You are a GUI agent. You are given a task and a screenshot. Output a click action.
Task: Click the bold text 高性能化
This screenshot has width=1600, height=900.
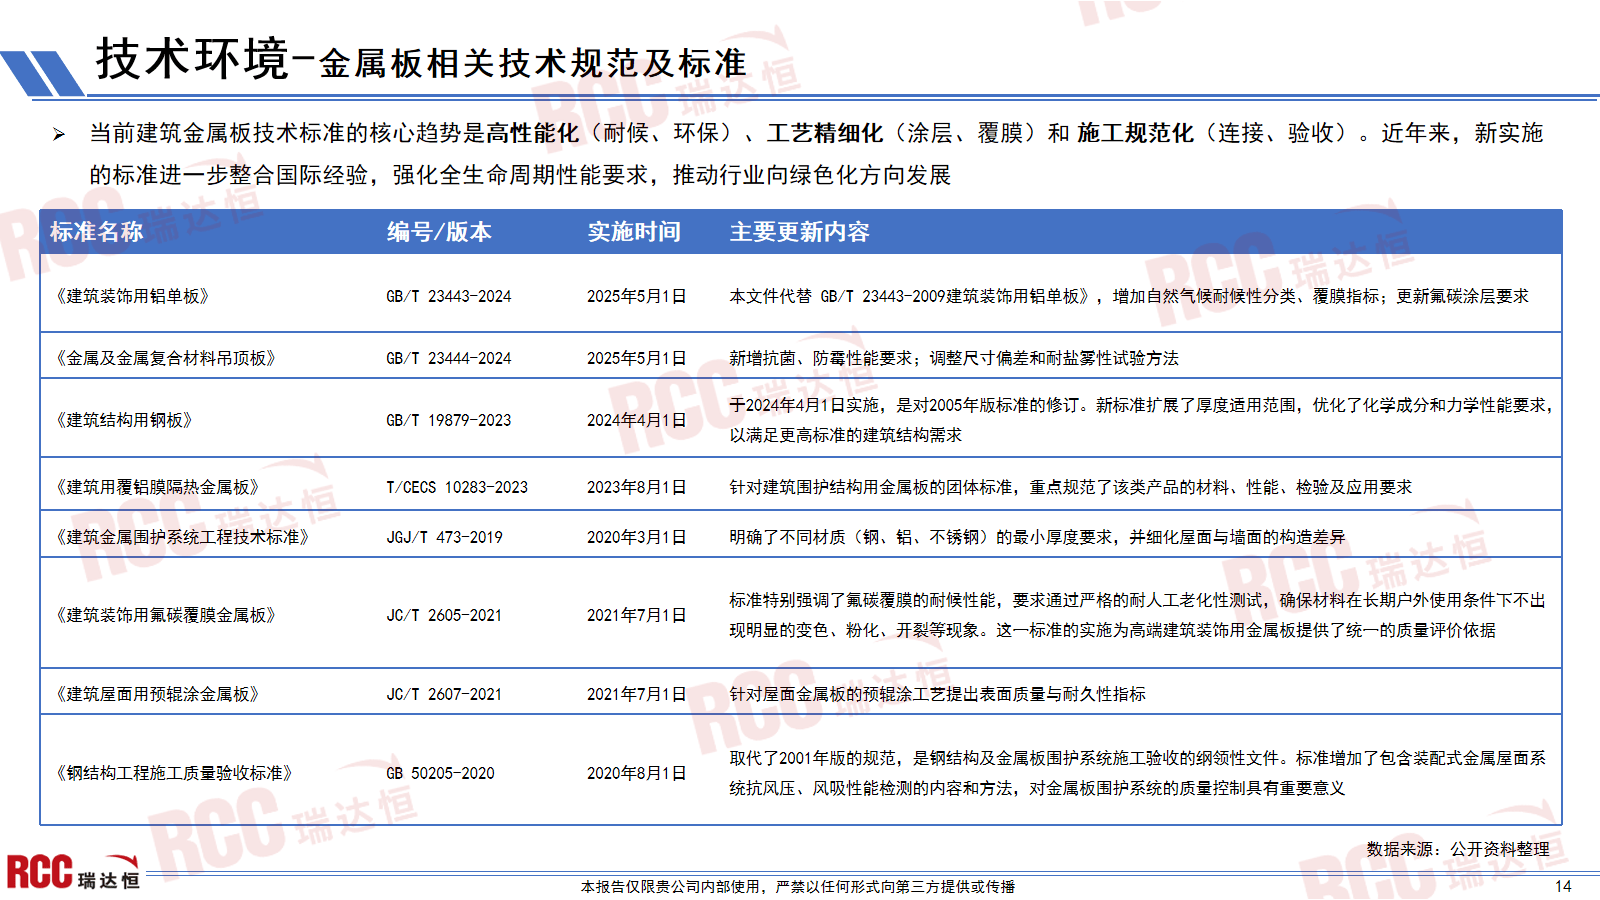(x=532, y=133)
